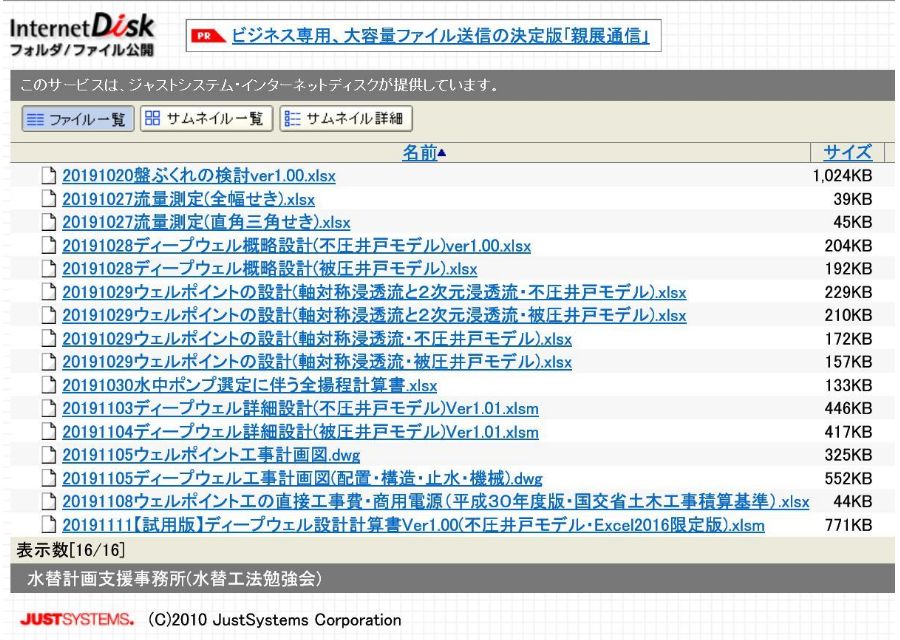
Task: Open the 親展通信 advertisement link
Action: pos(441,38)
